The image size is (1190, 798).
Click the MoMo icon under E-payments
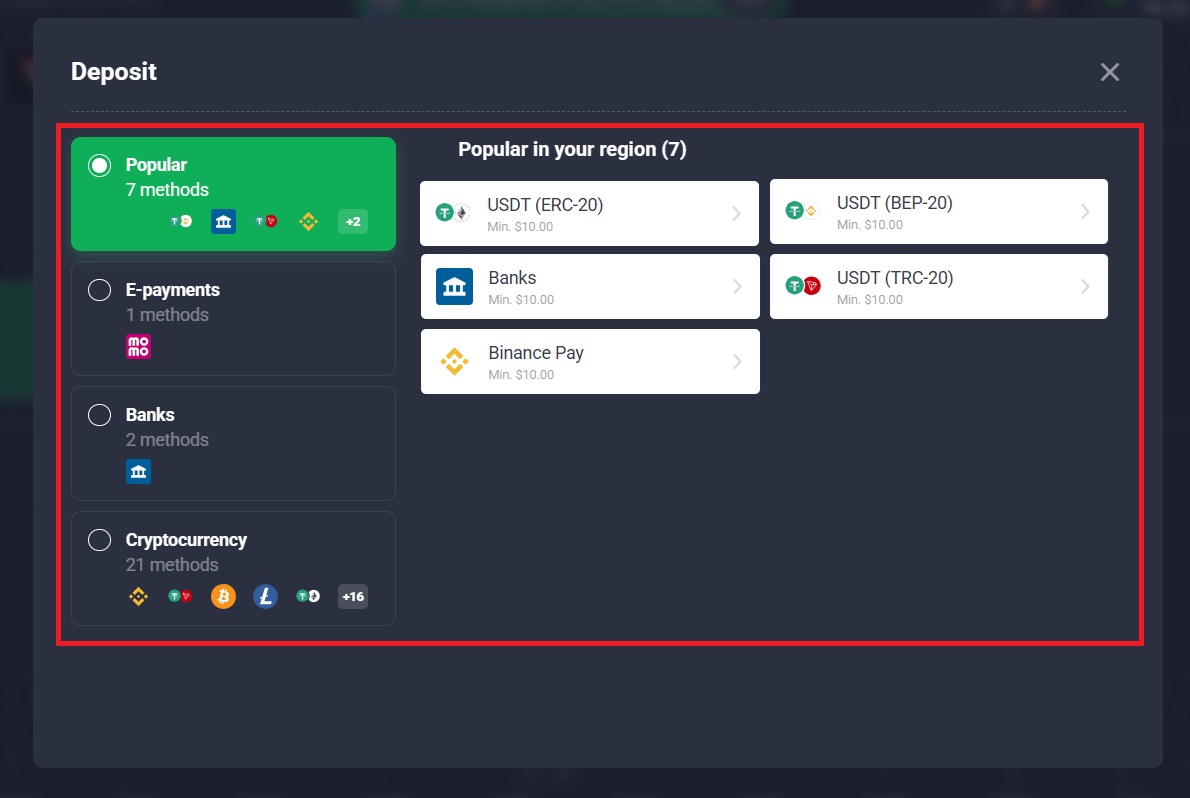click(x=138, y=346)
